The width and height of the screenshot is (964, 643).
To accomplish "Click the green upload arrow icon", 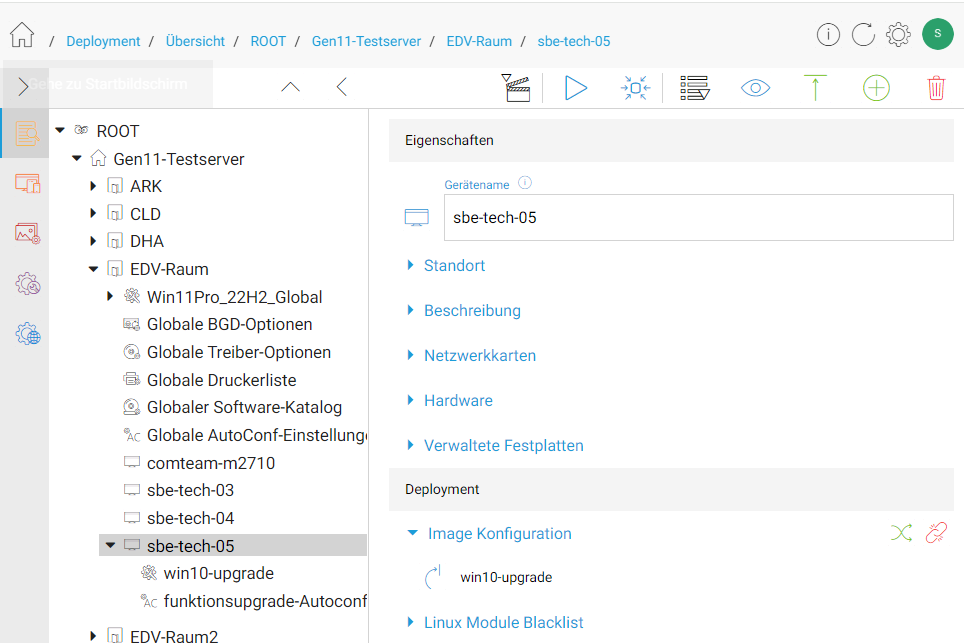I will coord(816,88).
